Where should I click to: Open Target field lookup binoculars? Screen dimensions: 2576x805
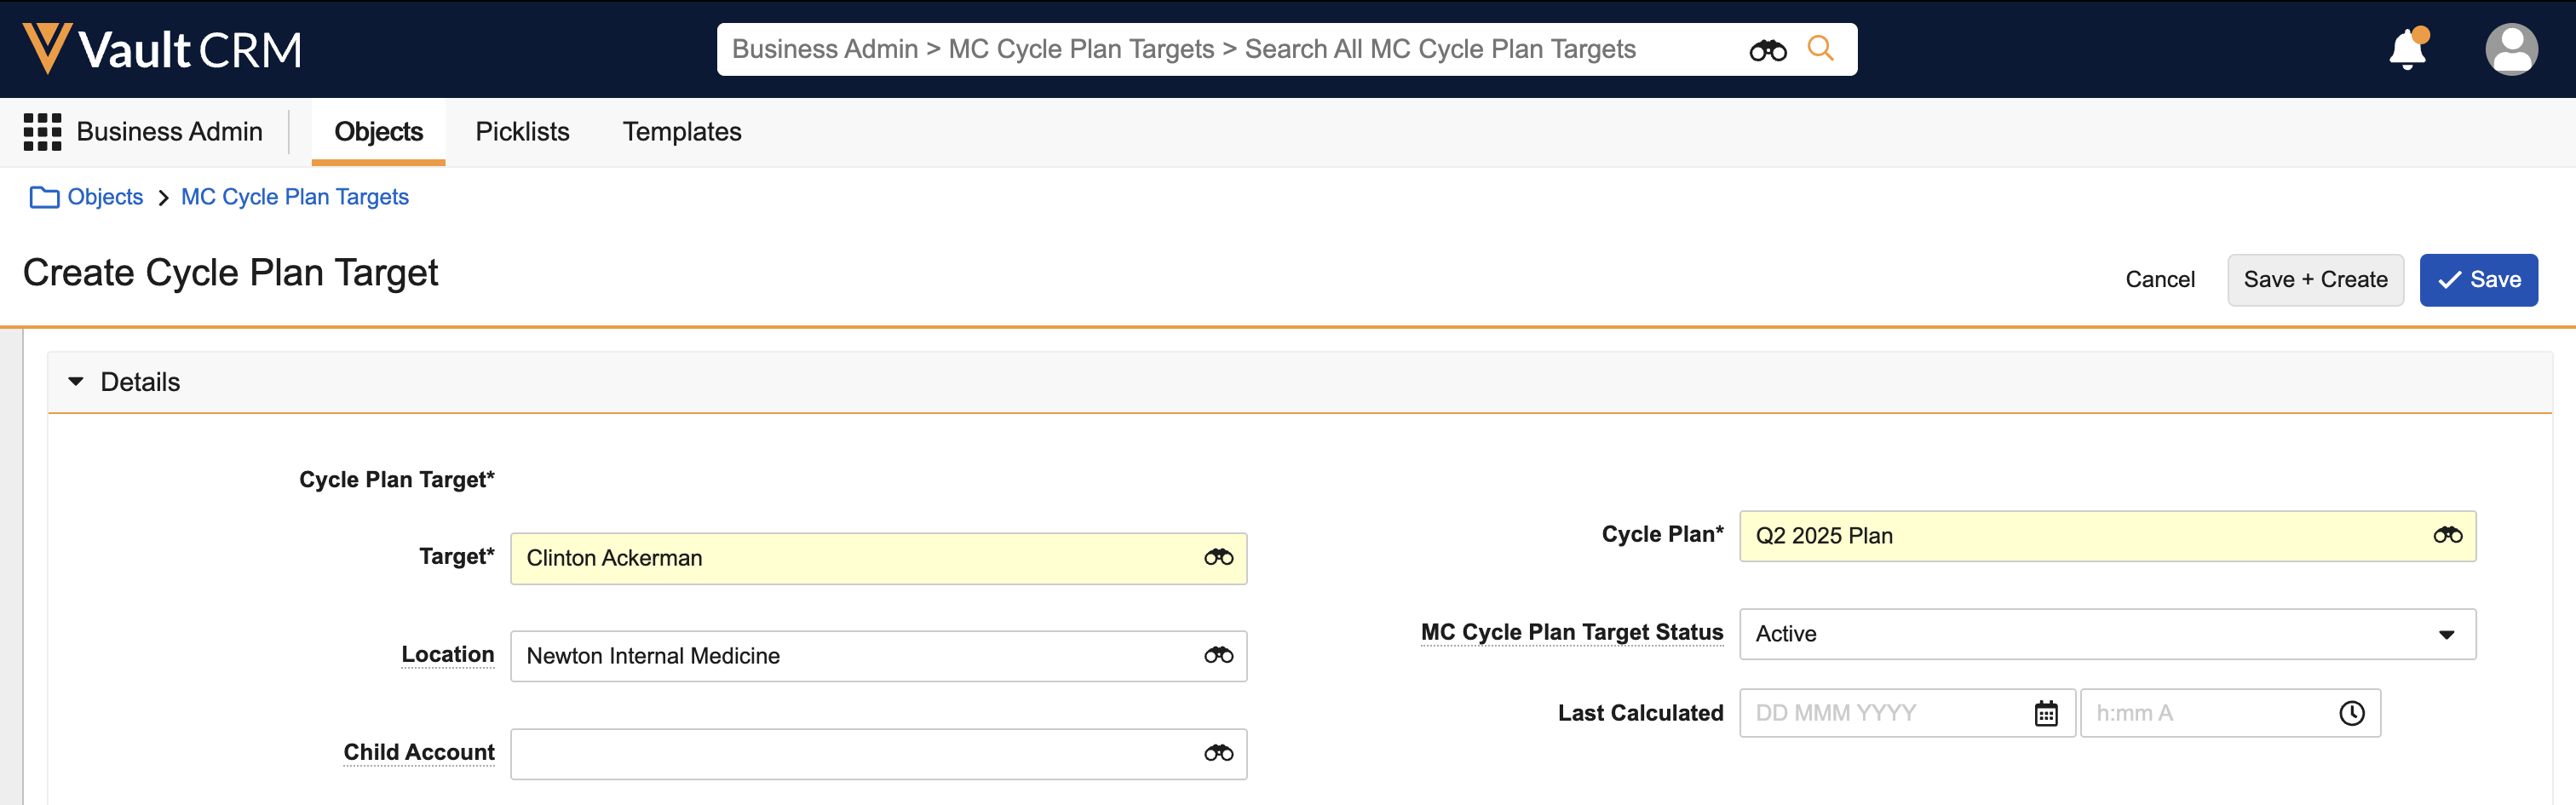pyautogui.click(x=1218, y=558)
